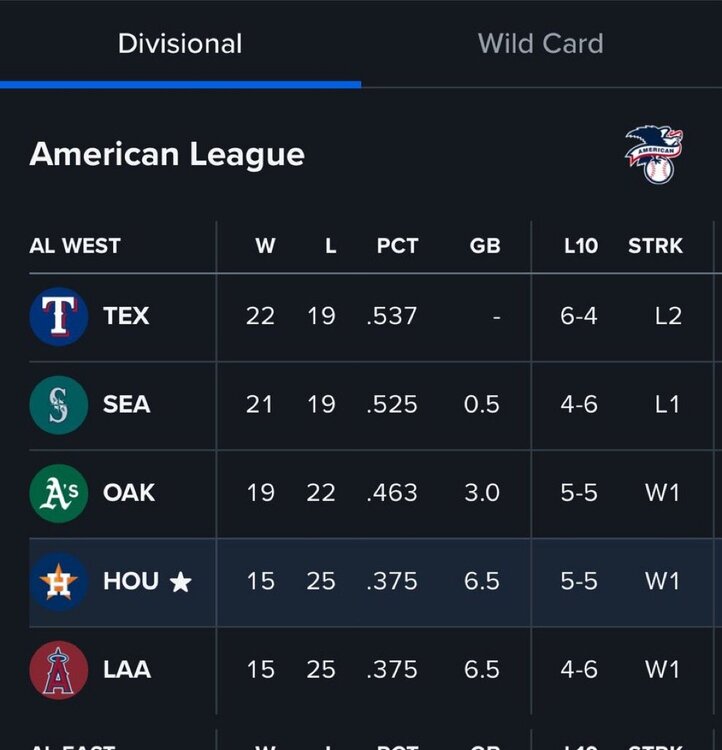Click the Oakland Athletics team logo

pyautogui.click(x=59, y=493)
